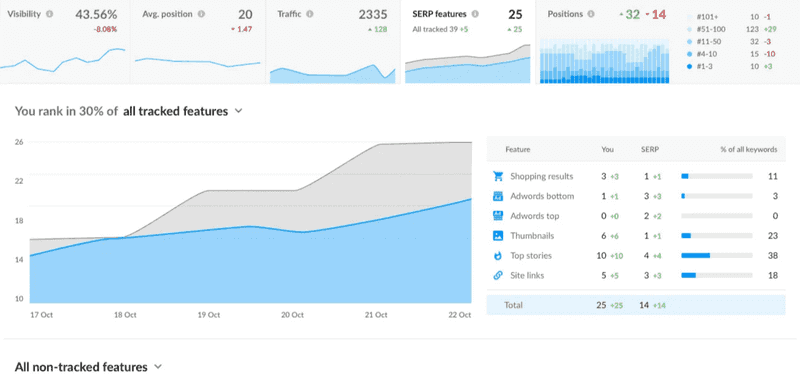Click the Site links feature label
The width and height of the screenshot is (800, 375).
[x=527, y=276]
